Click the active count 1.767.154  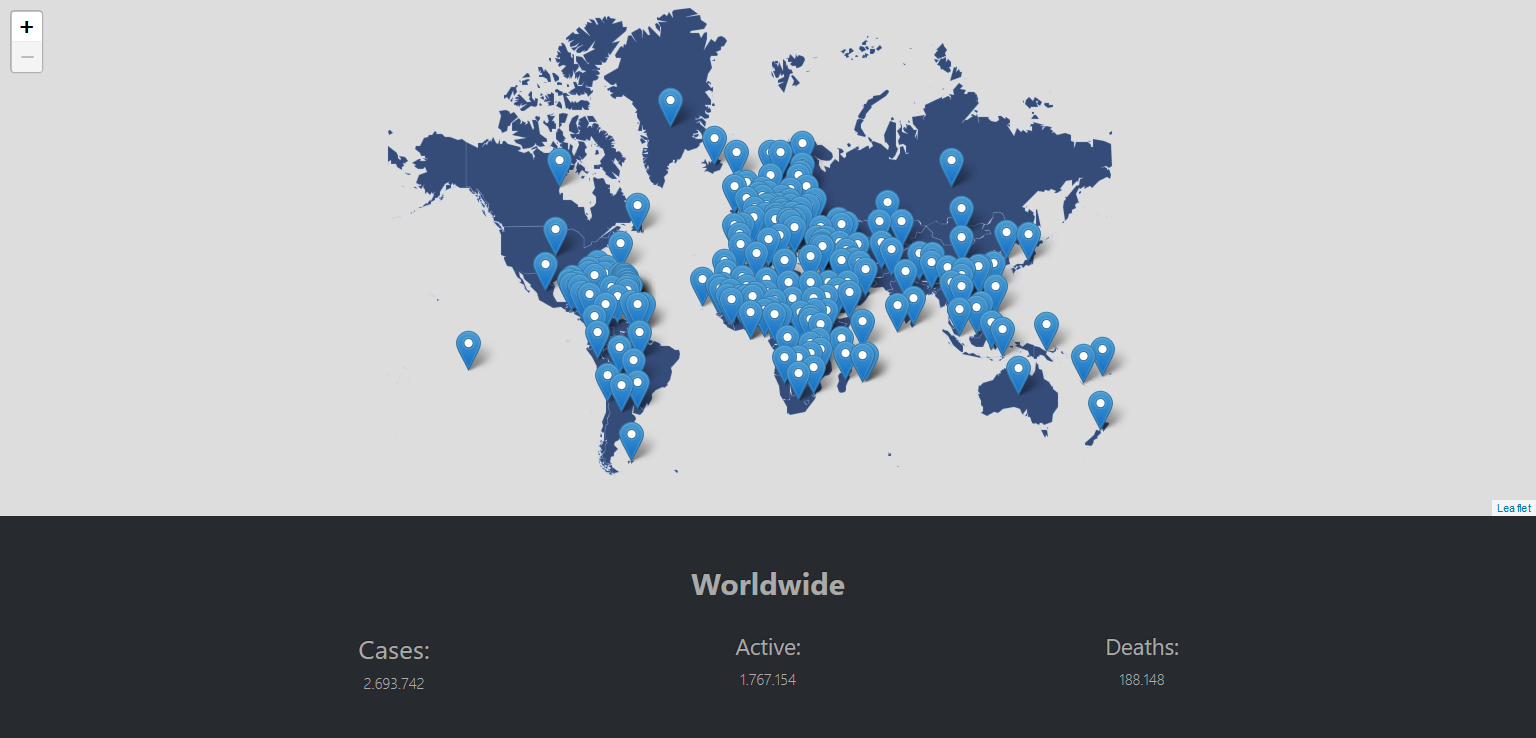(768, 680)
